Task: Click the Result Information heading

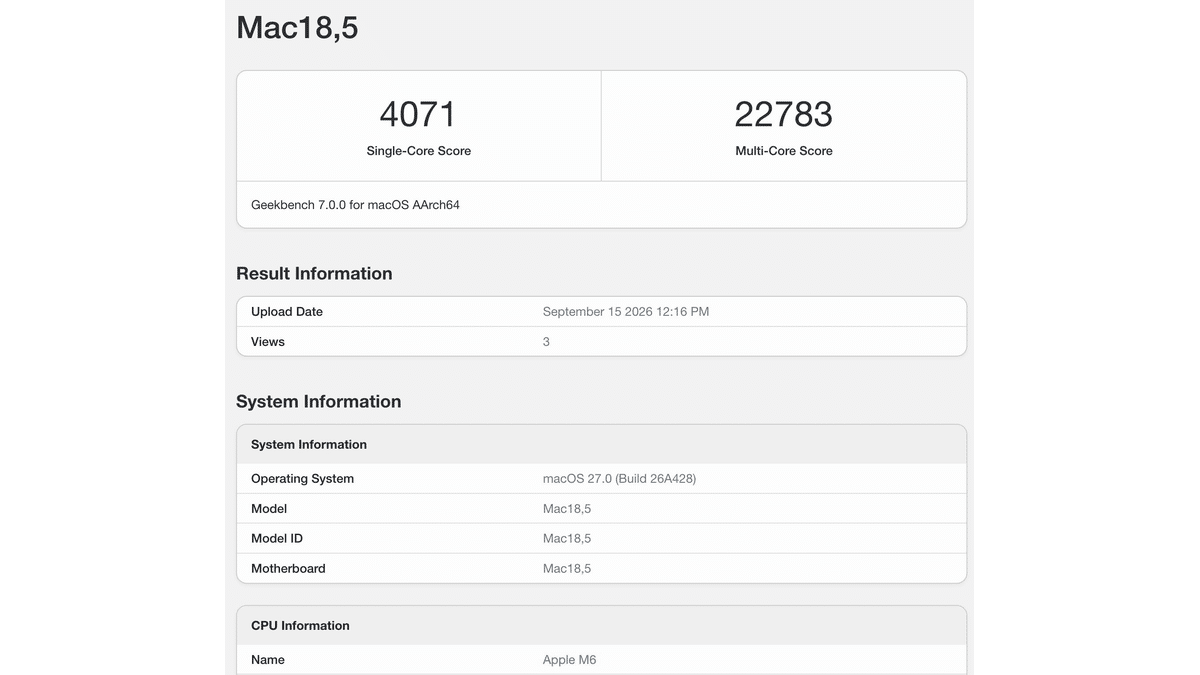Action: click(x=314, y=274)
